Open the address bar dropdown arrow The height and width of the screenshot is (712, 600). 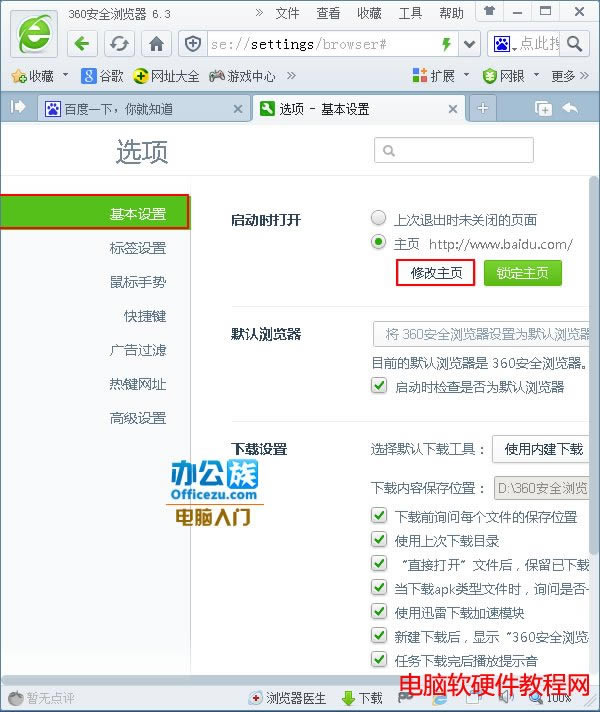469,44
